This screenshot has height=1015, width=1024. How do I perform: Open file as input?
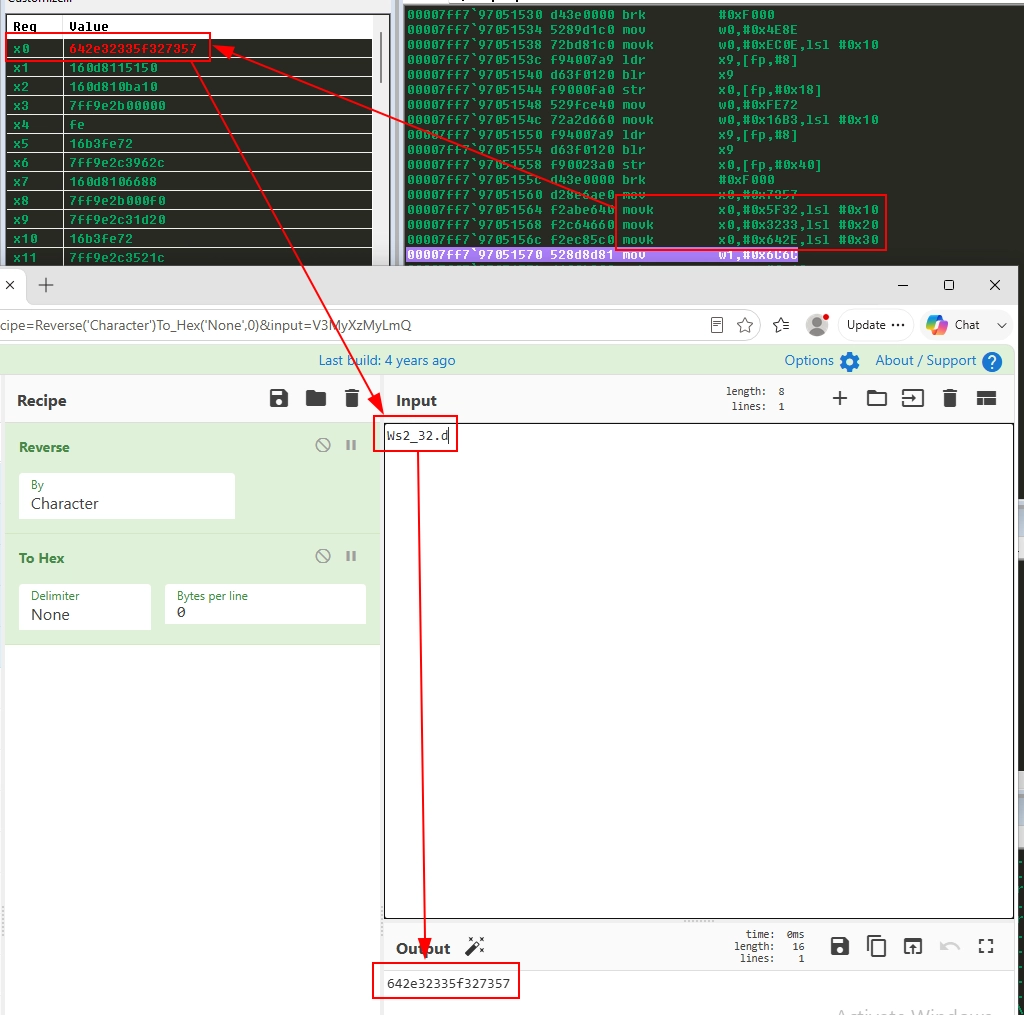912,398
